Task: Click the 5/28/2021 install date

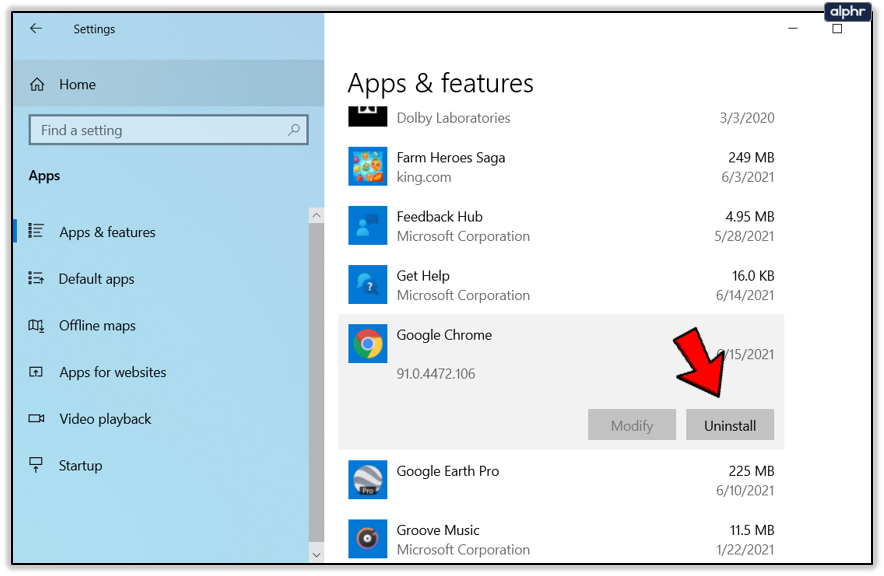Action: [x=744, y=237]
